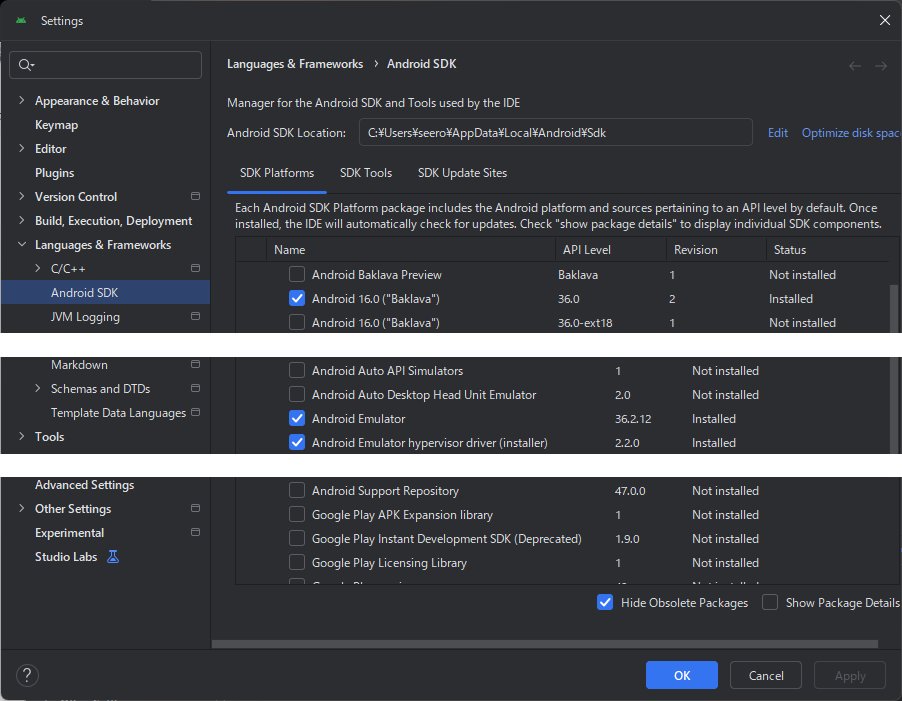902x701 pixels.
Task: Switch to the SDK Tools tab
Action: [x=366, y=173]
